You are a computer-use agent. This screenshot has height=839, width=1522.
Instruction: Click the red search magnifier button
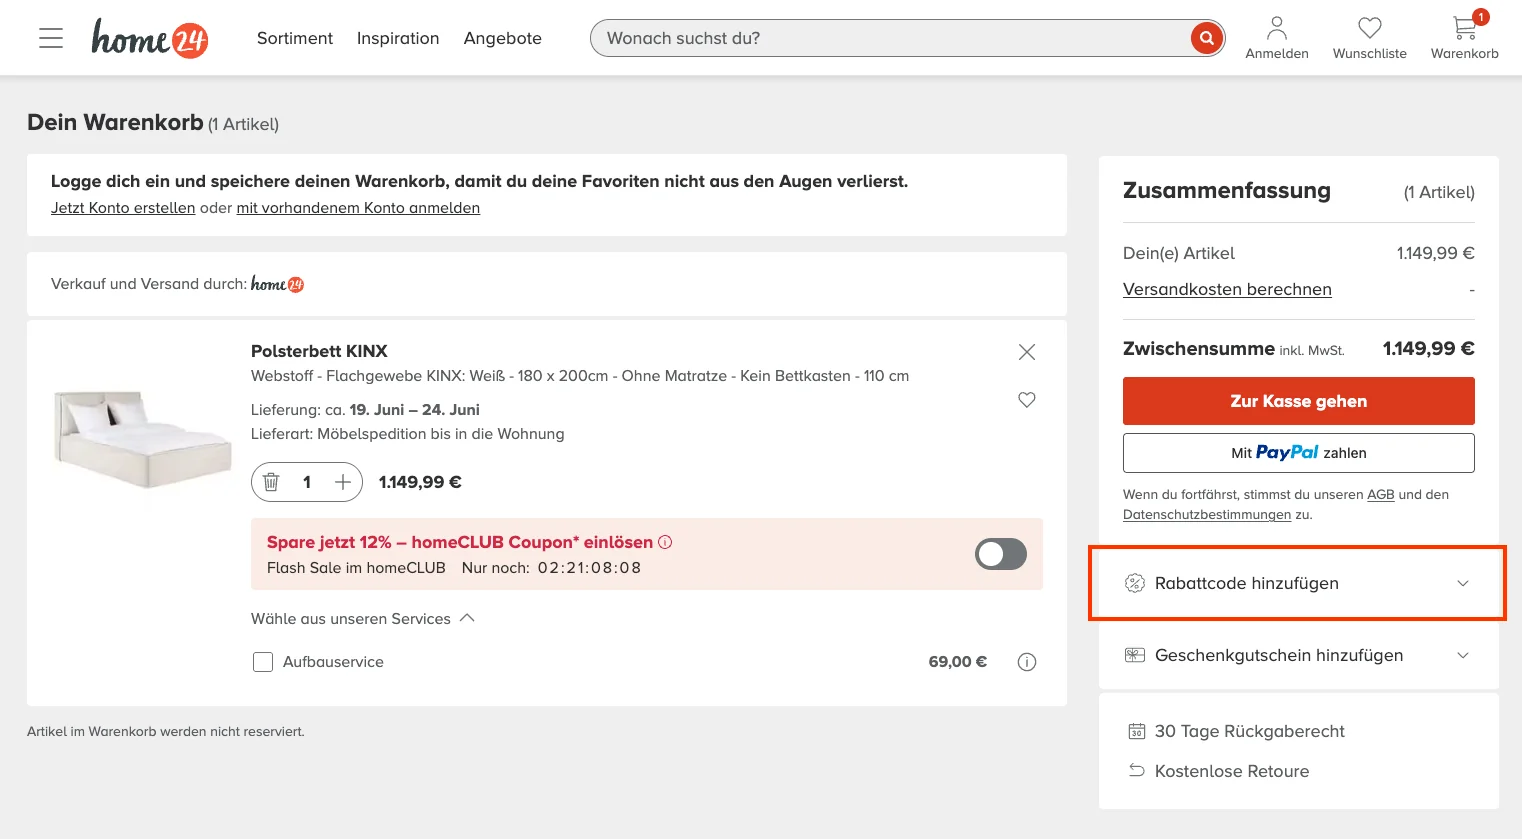(1207, 38)
